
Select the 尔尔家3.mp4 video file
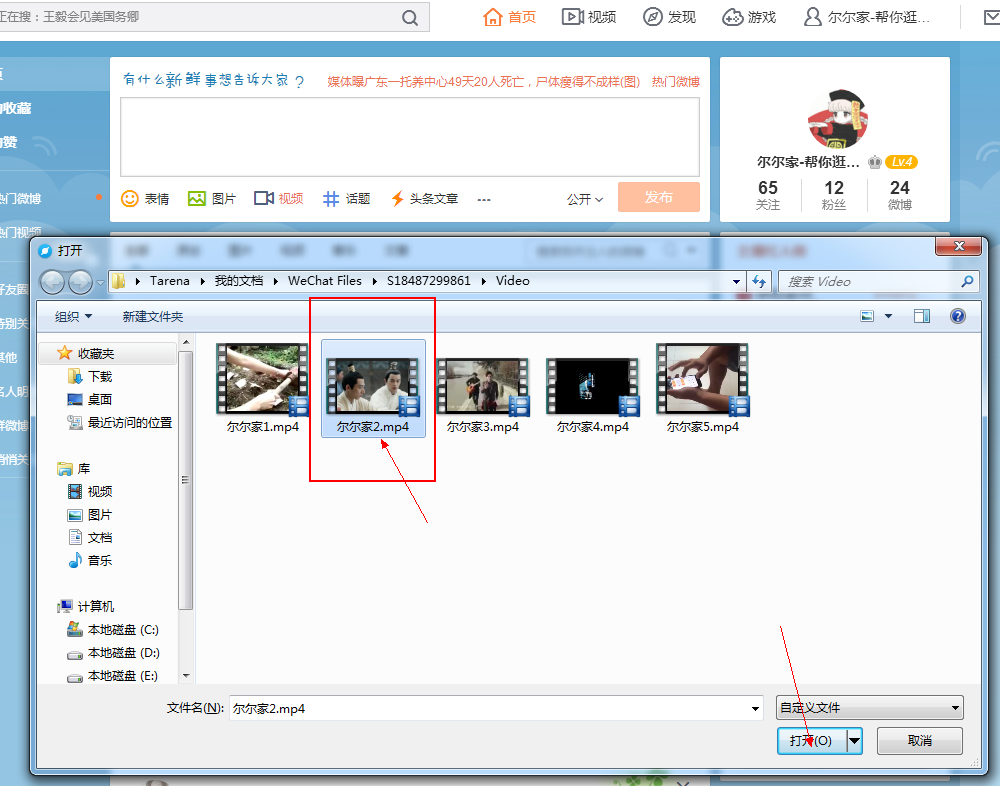pyautogui.click(x=483, y=394)
